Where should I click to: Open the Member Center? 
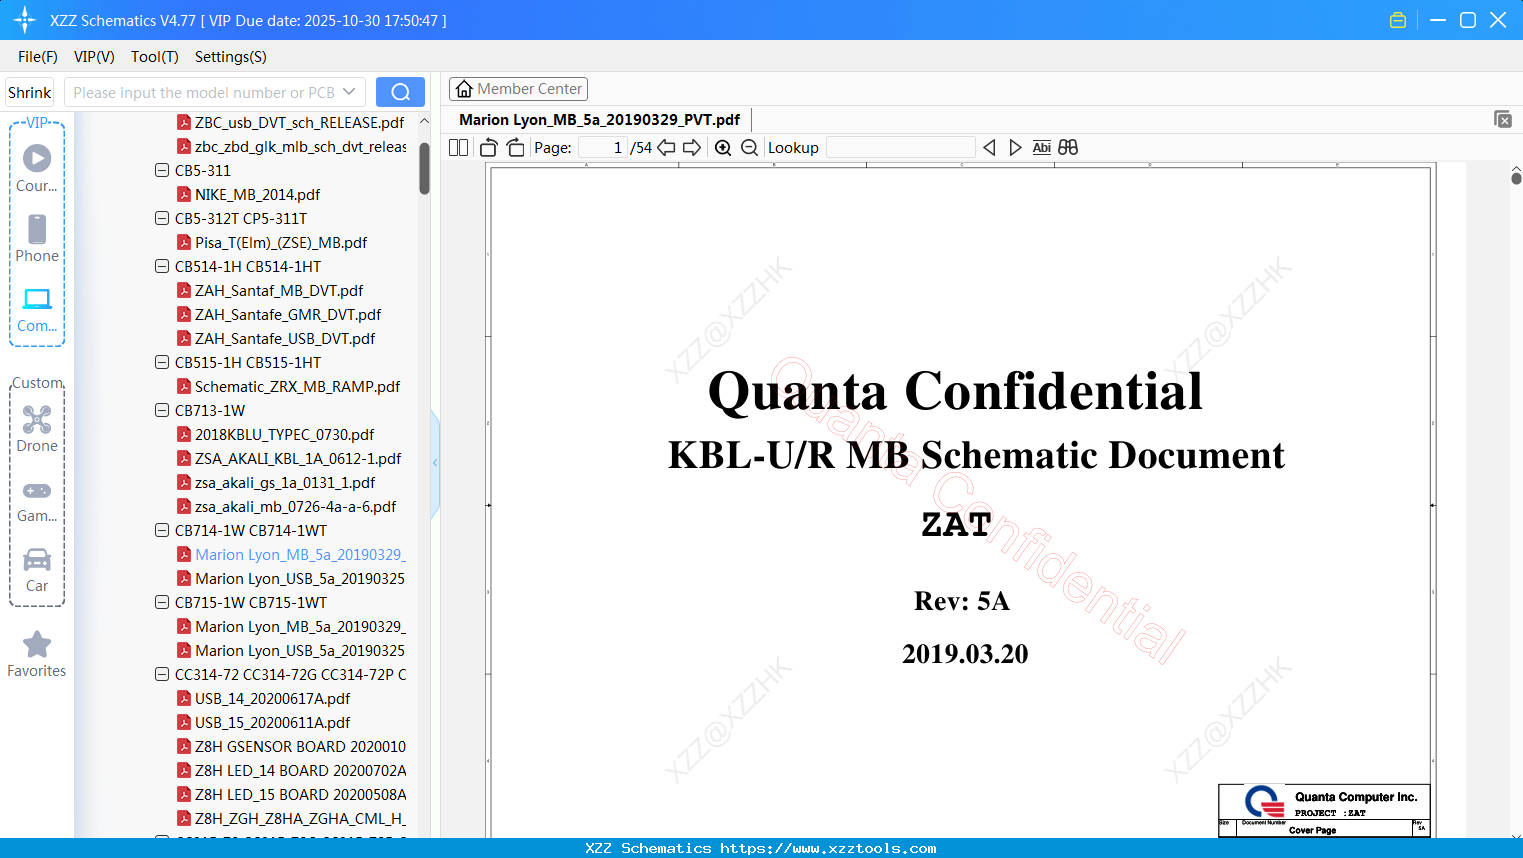point(518,89)
